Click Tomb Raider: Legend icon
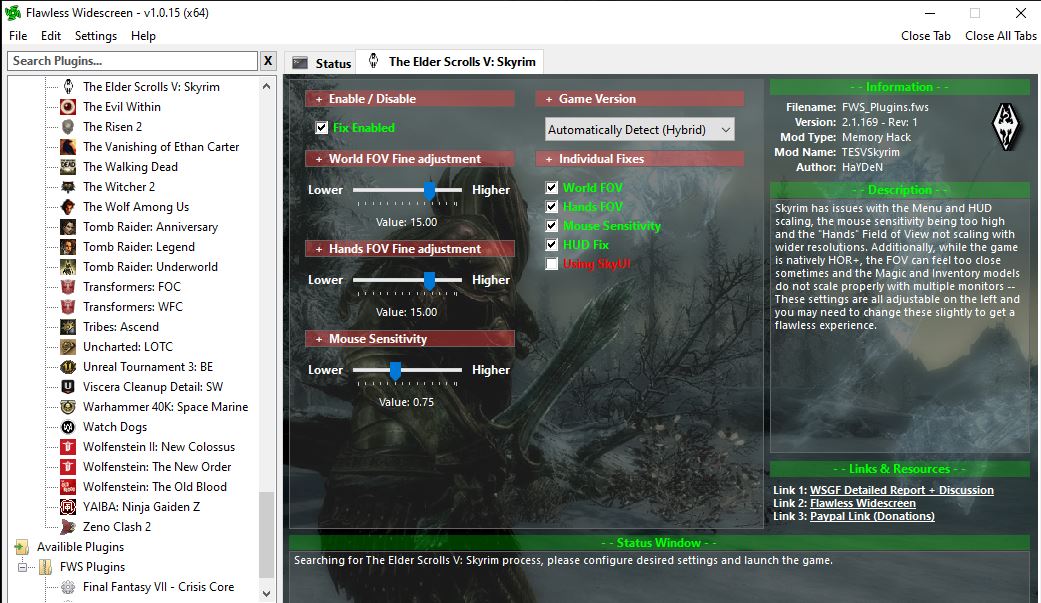Image resolution: width=1041 pixels, height=603 pixels. 68,246
